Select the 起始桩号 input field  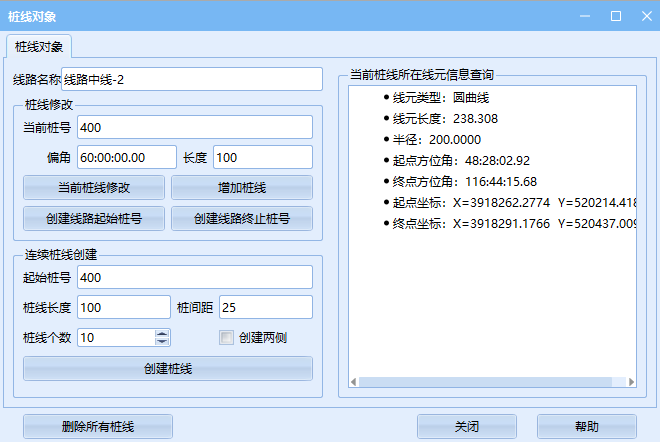[x=194, y=277]
